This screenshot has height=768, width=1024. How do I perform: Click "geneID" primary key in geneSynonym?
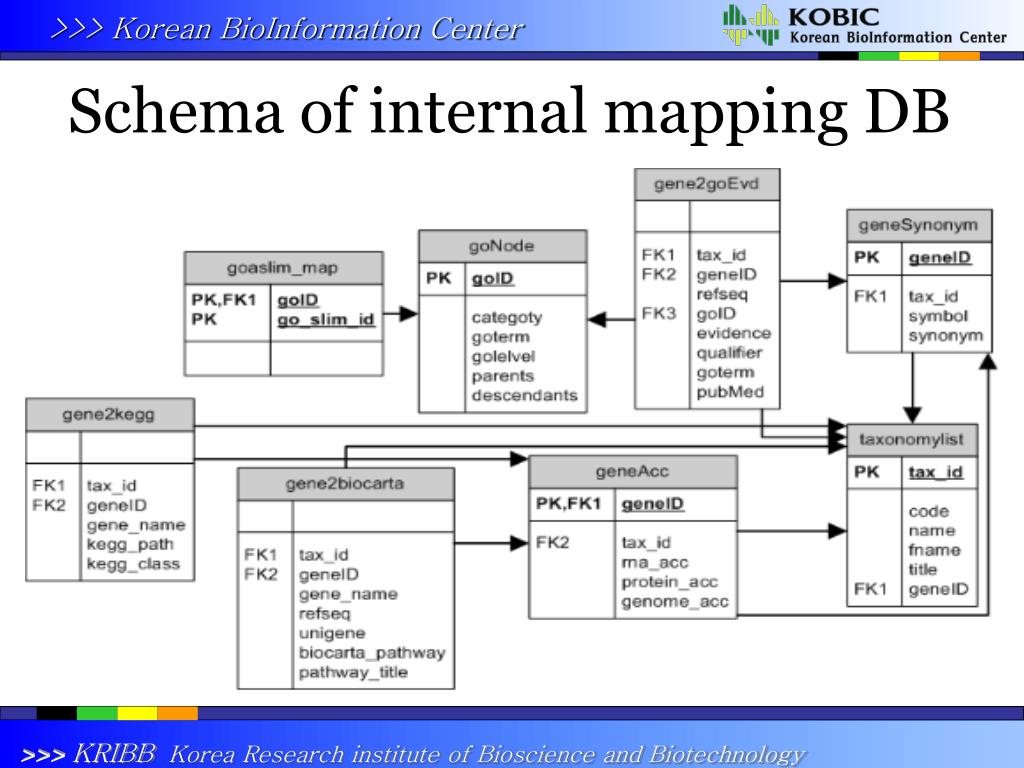point(939,257)
